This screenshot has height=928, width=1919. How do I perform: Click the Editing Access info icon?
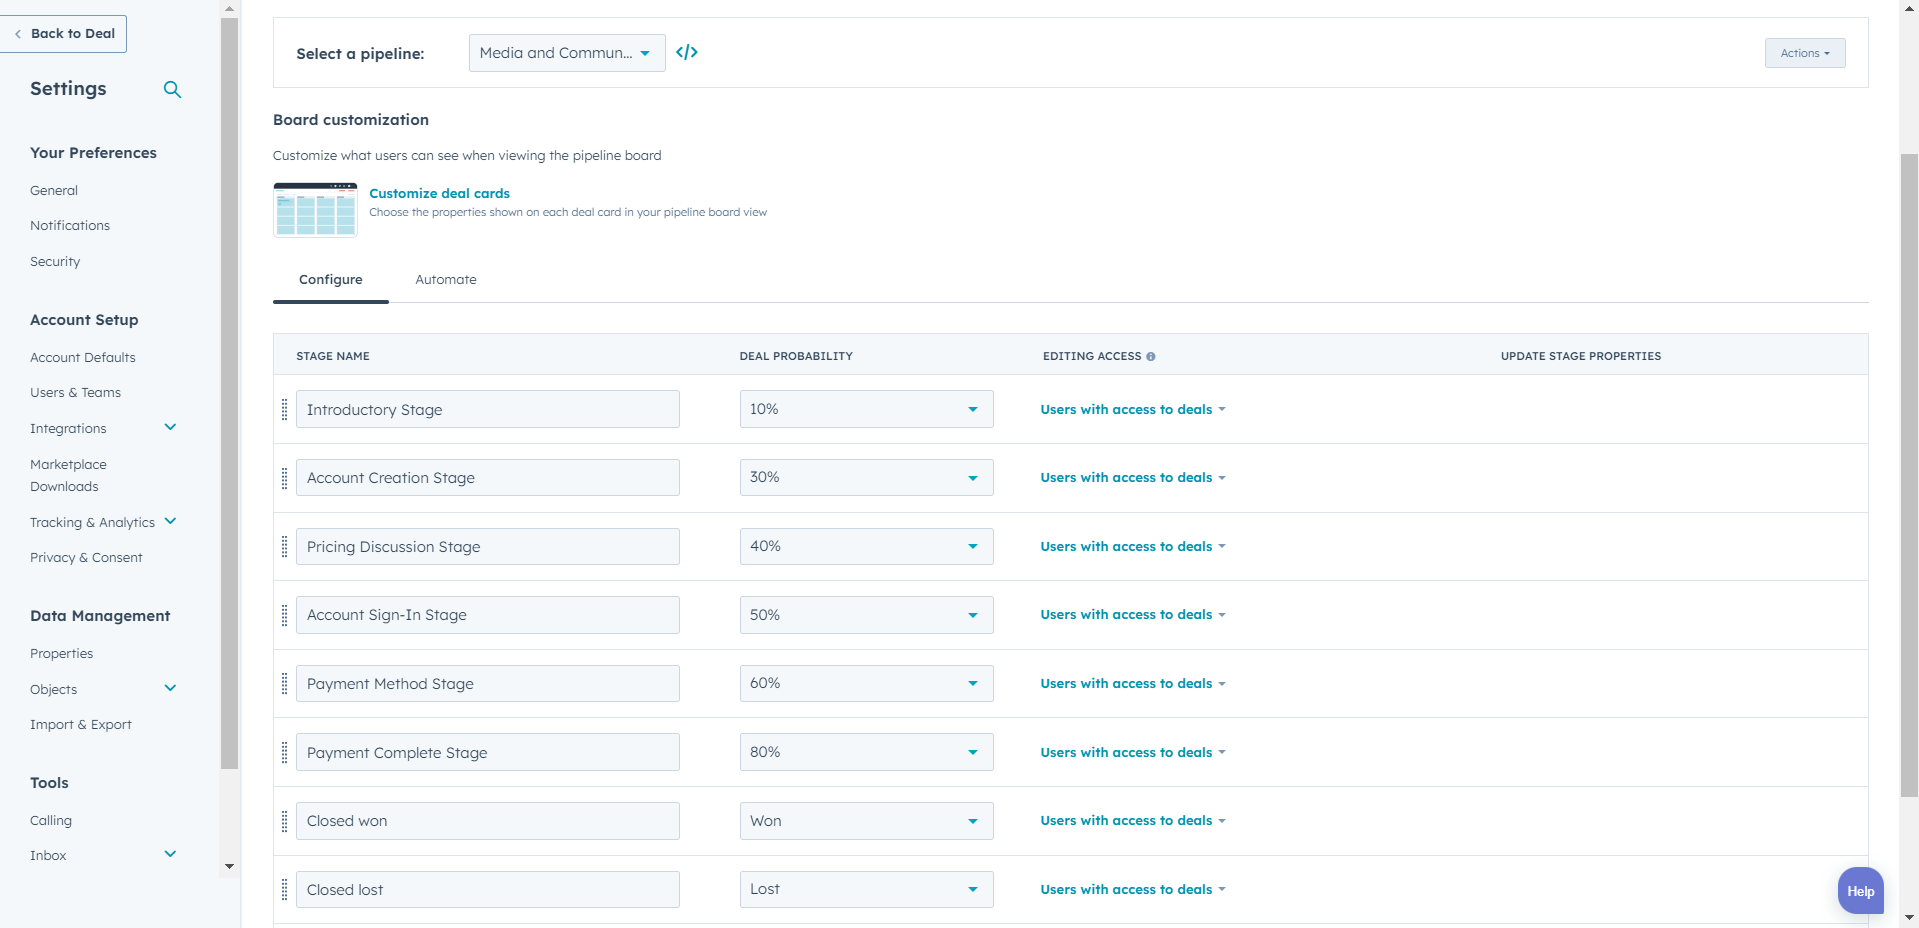click(1151, 357)
